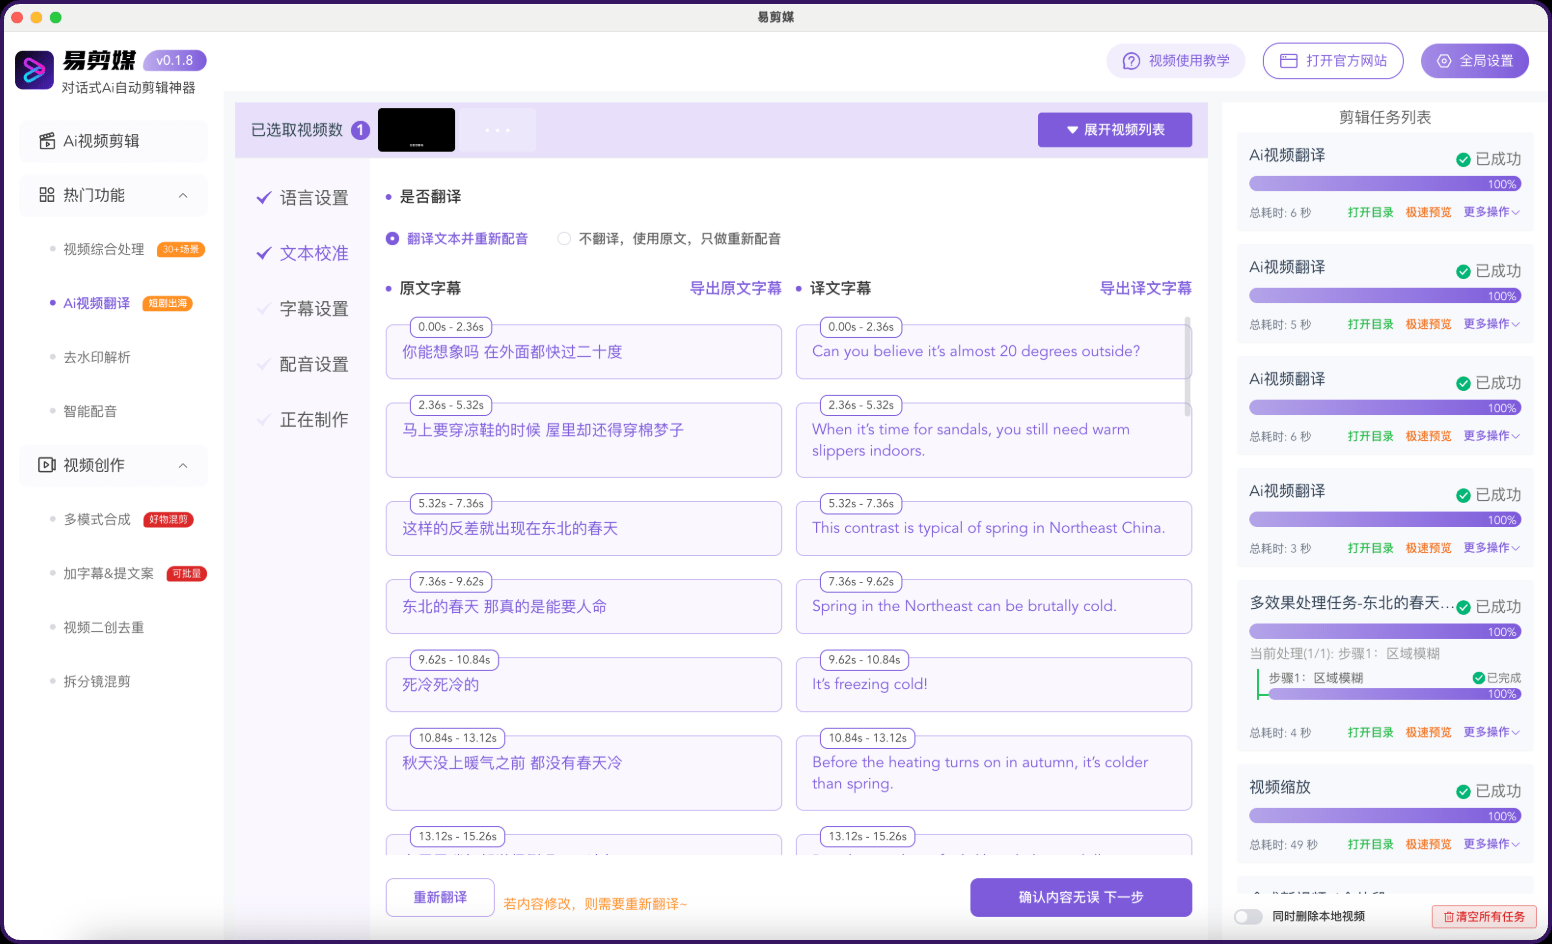Image resolution: width=1552 pixels, height=944 pixels.
Task: Select 翻译文本并重新配音 option
Action: [391, 238]
